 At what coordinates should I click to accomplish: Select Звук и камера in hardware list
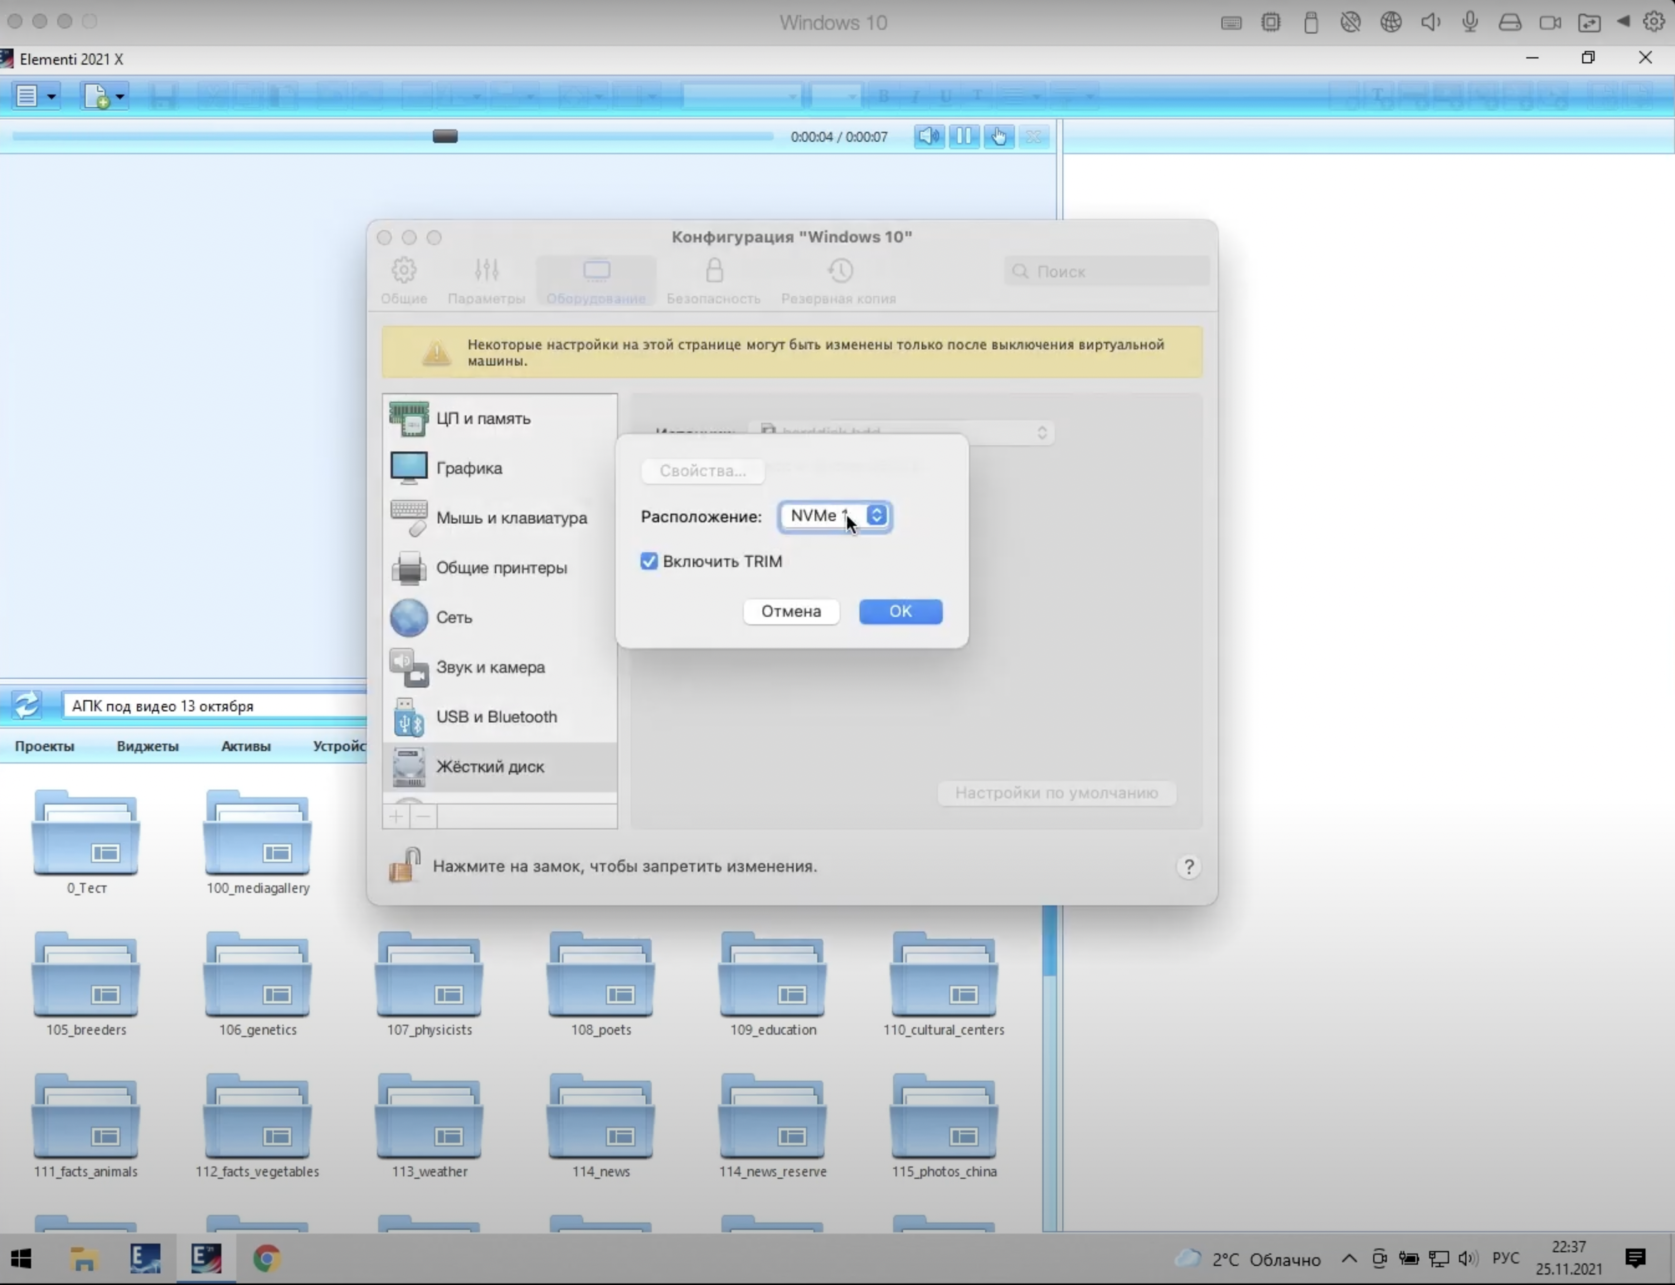point(499,667)
